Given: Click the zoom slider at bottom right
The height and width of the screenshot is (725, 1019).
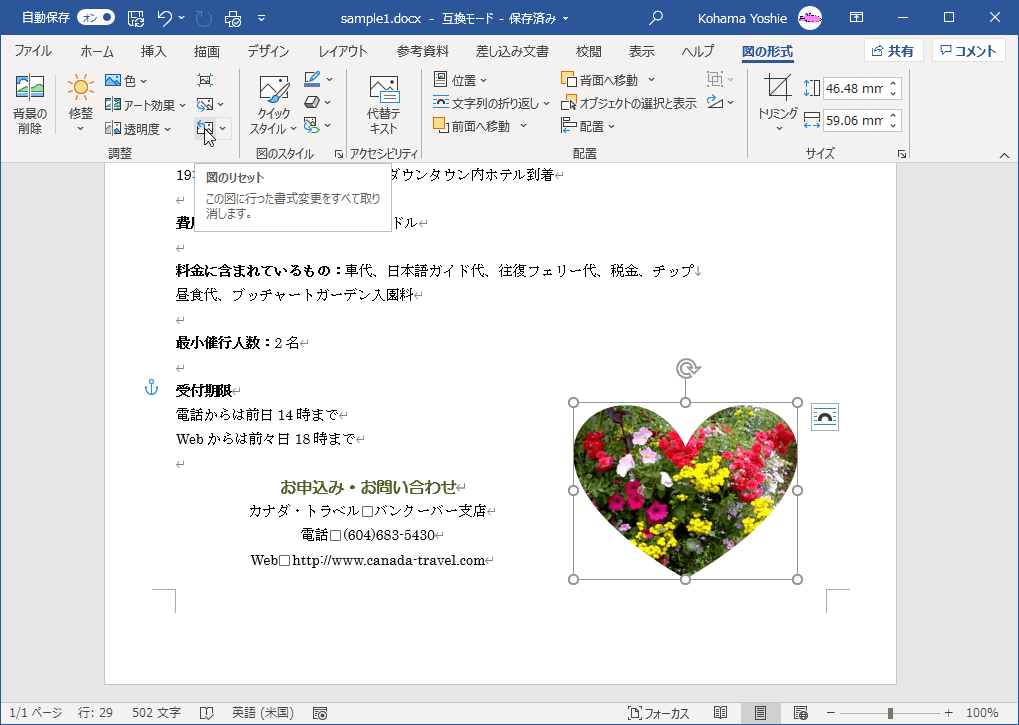Looking at the screenshot, I should point(890,714).
